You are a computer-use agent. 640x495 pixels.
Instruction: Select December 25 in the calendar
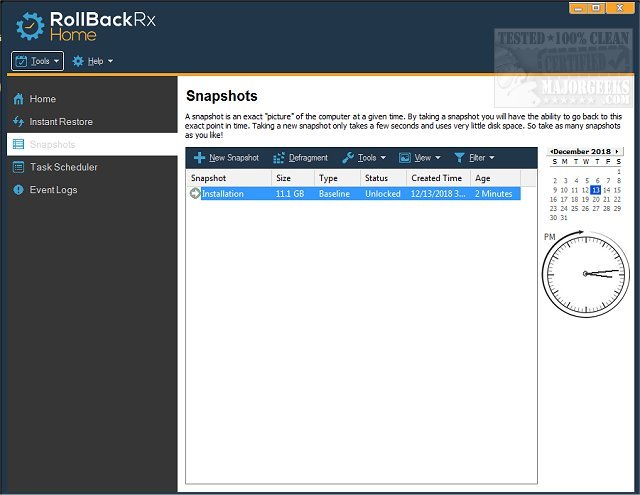pos(575,208)
